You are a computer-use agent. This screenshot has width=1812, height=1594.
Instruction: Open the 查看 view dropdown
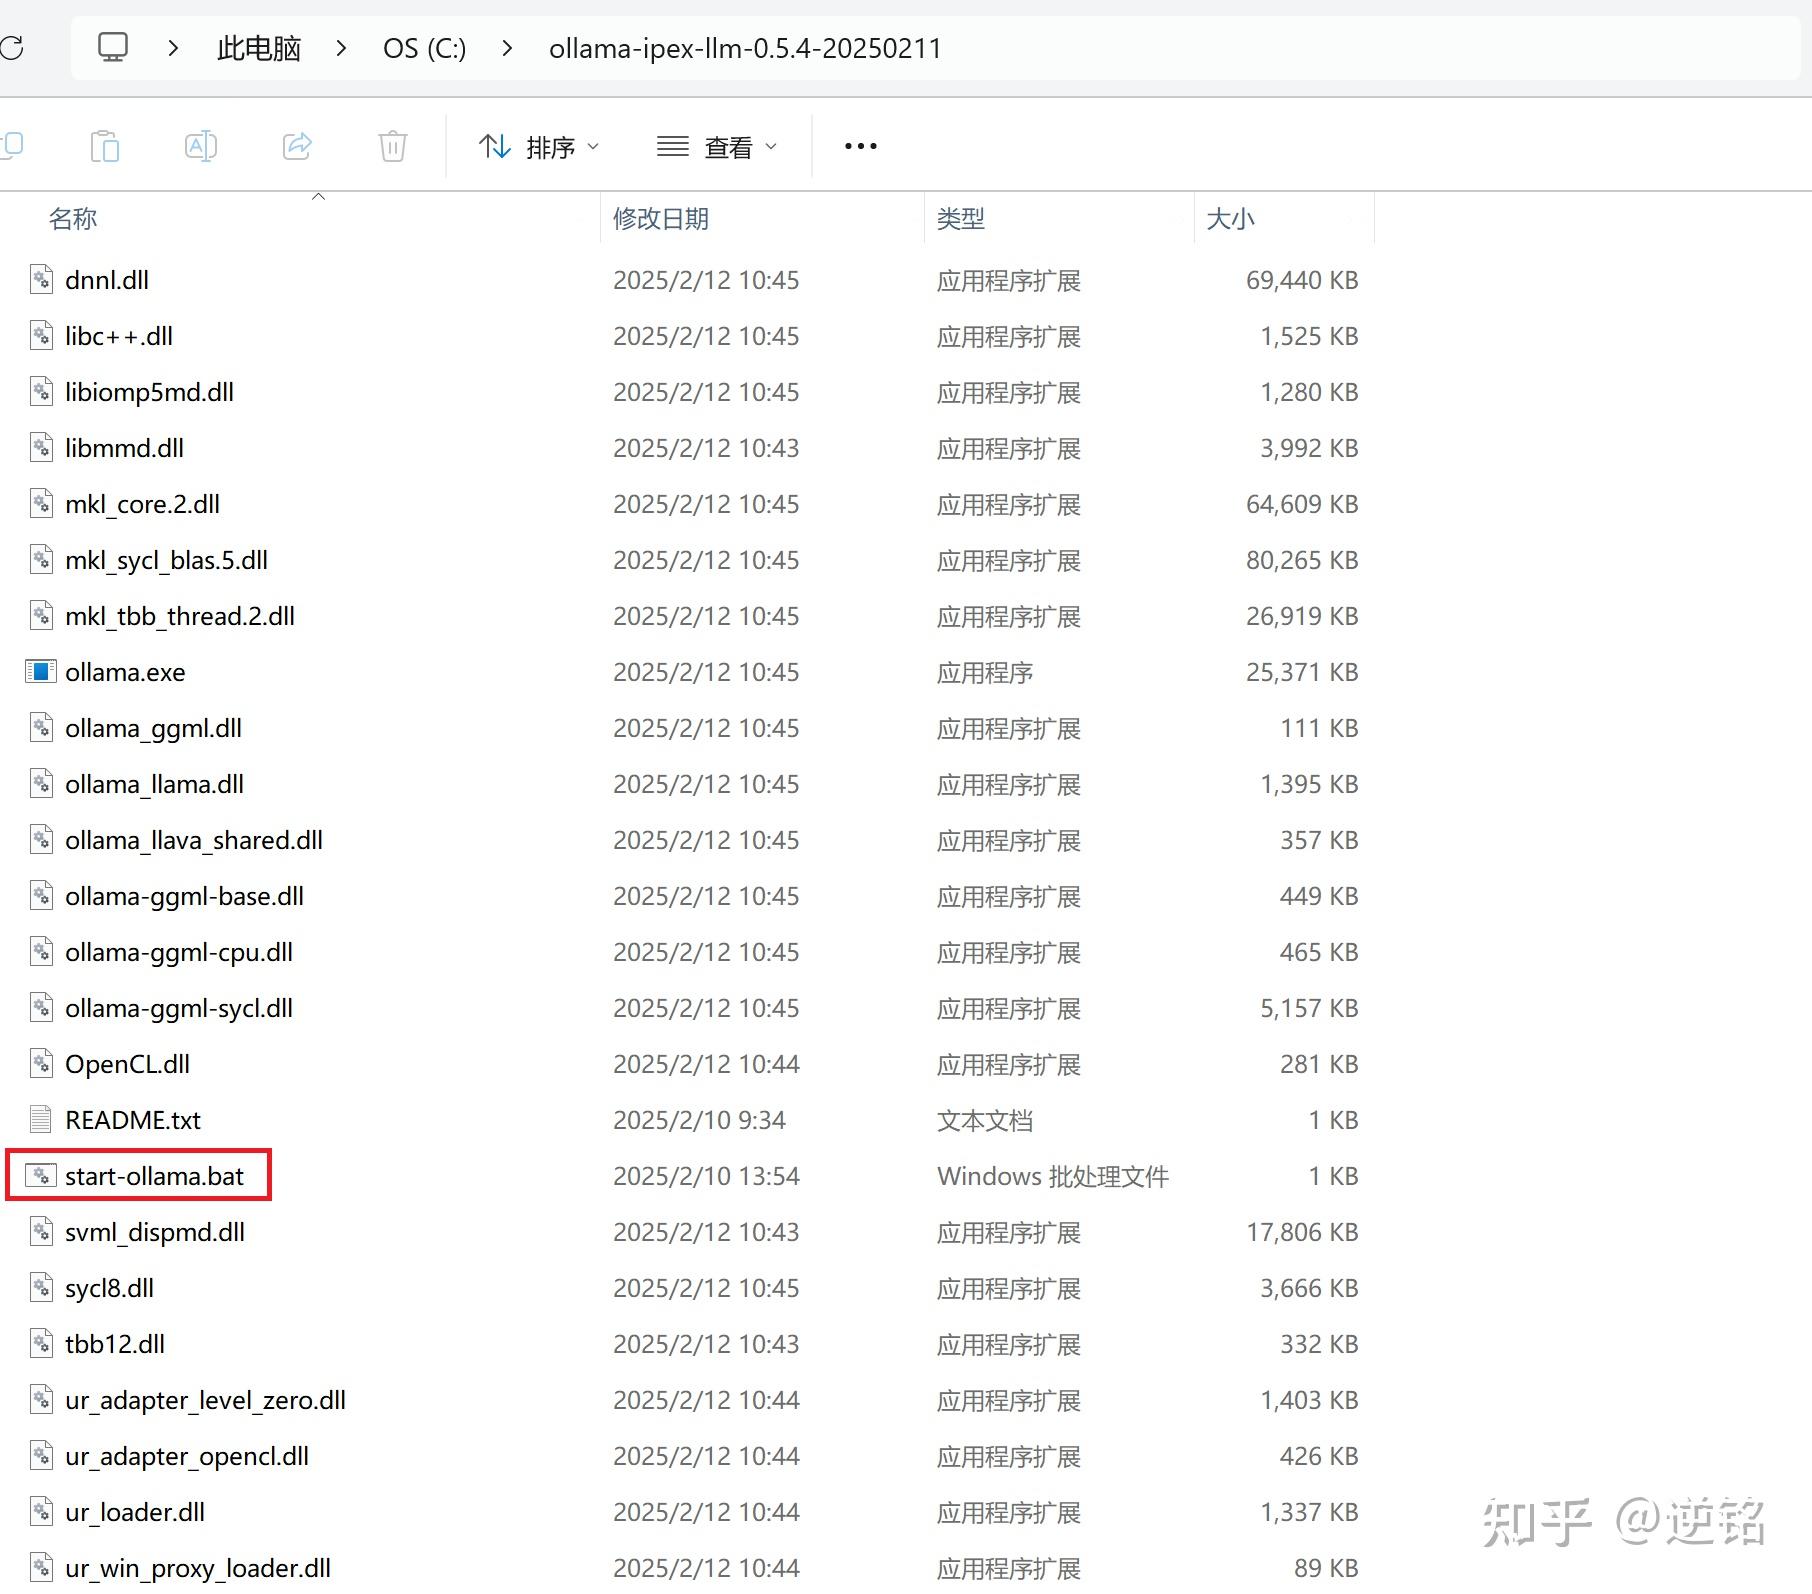click(x=716, y=147)
